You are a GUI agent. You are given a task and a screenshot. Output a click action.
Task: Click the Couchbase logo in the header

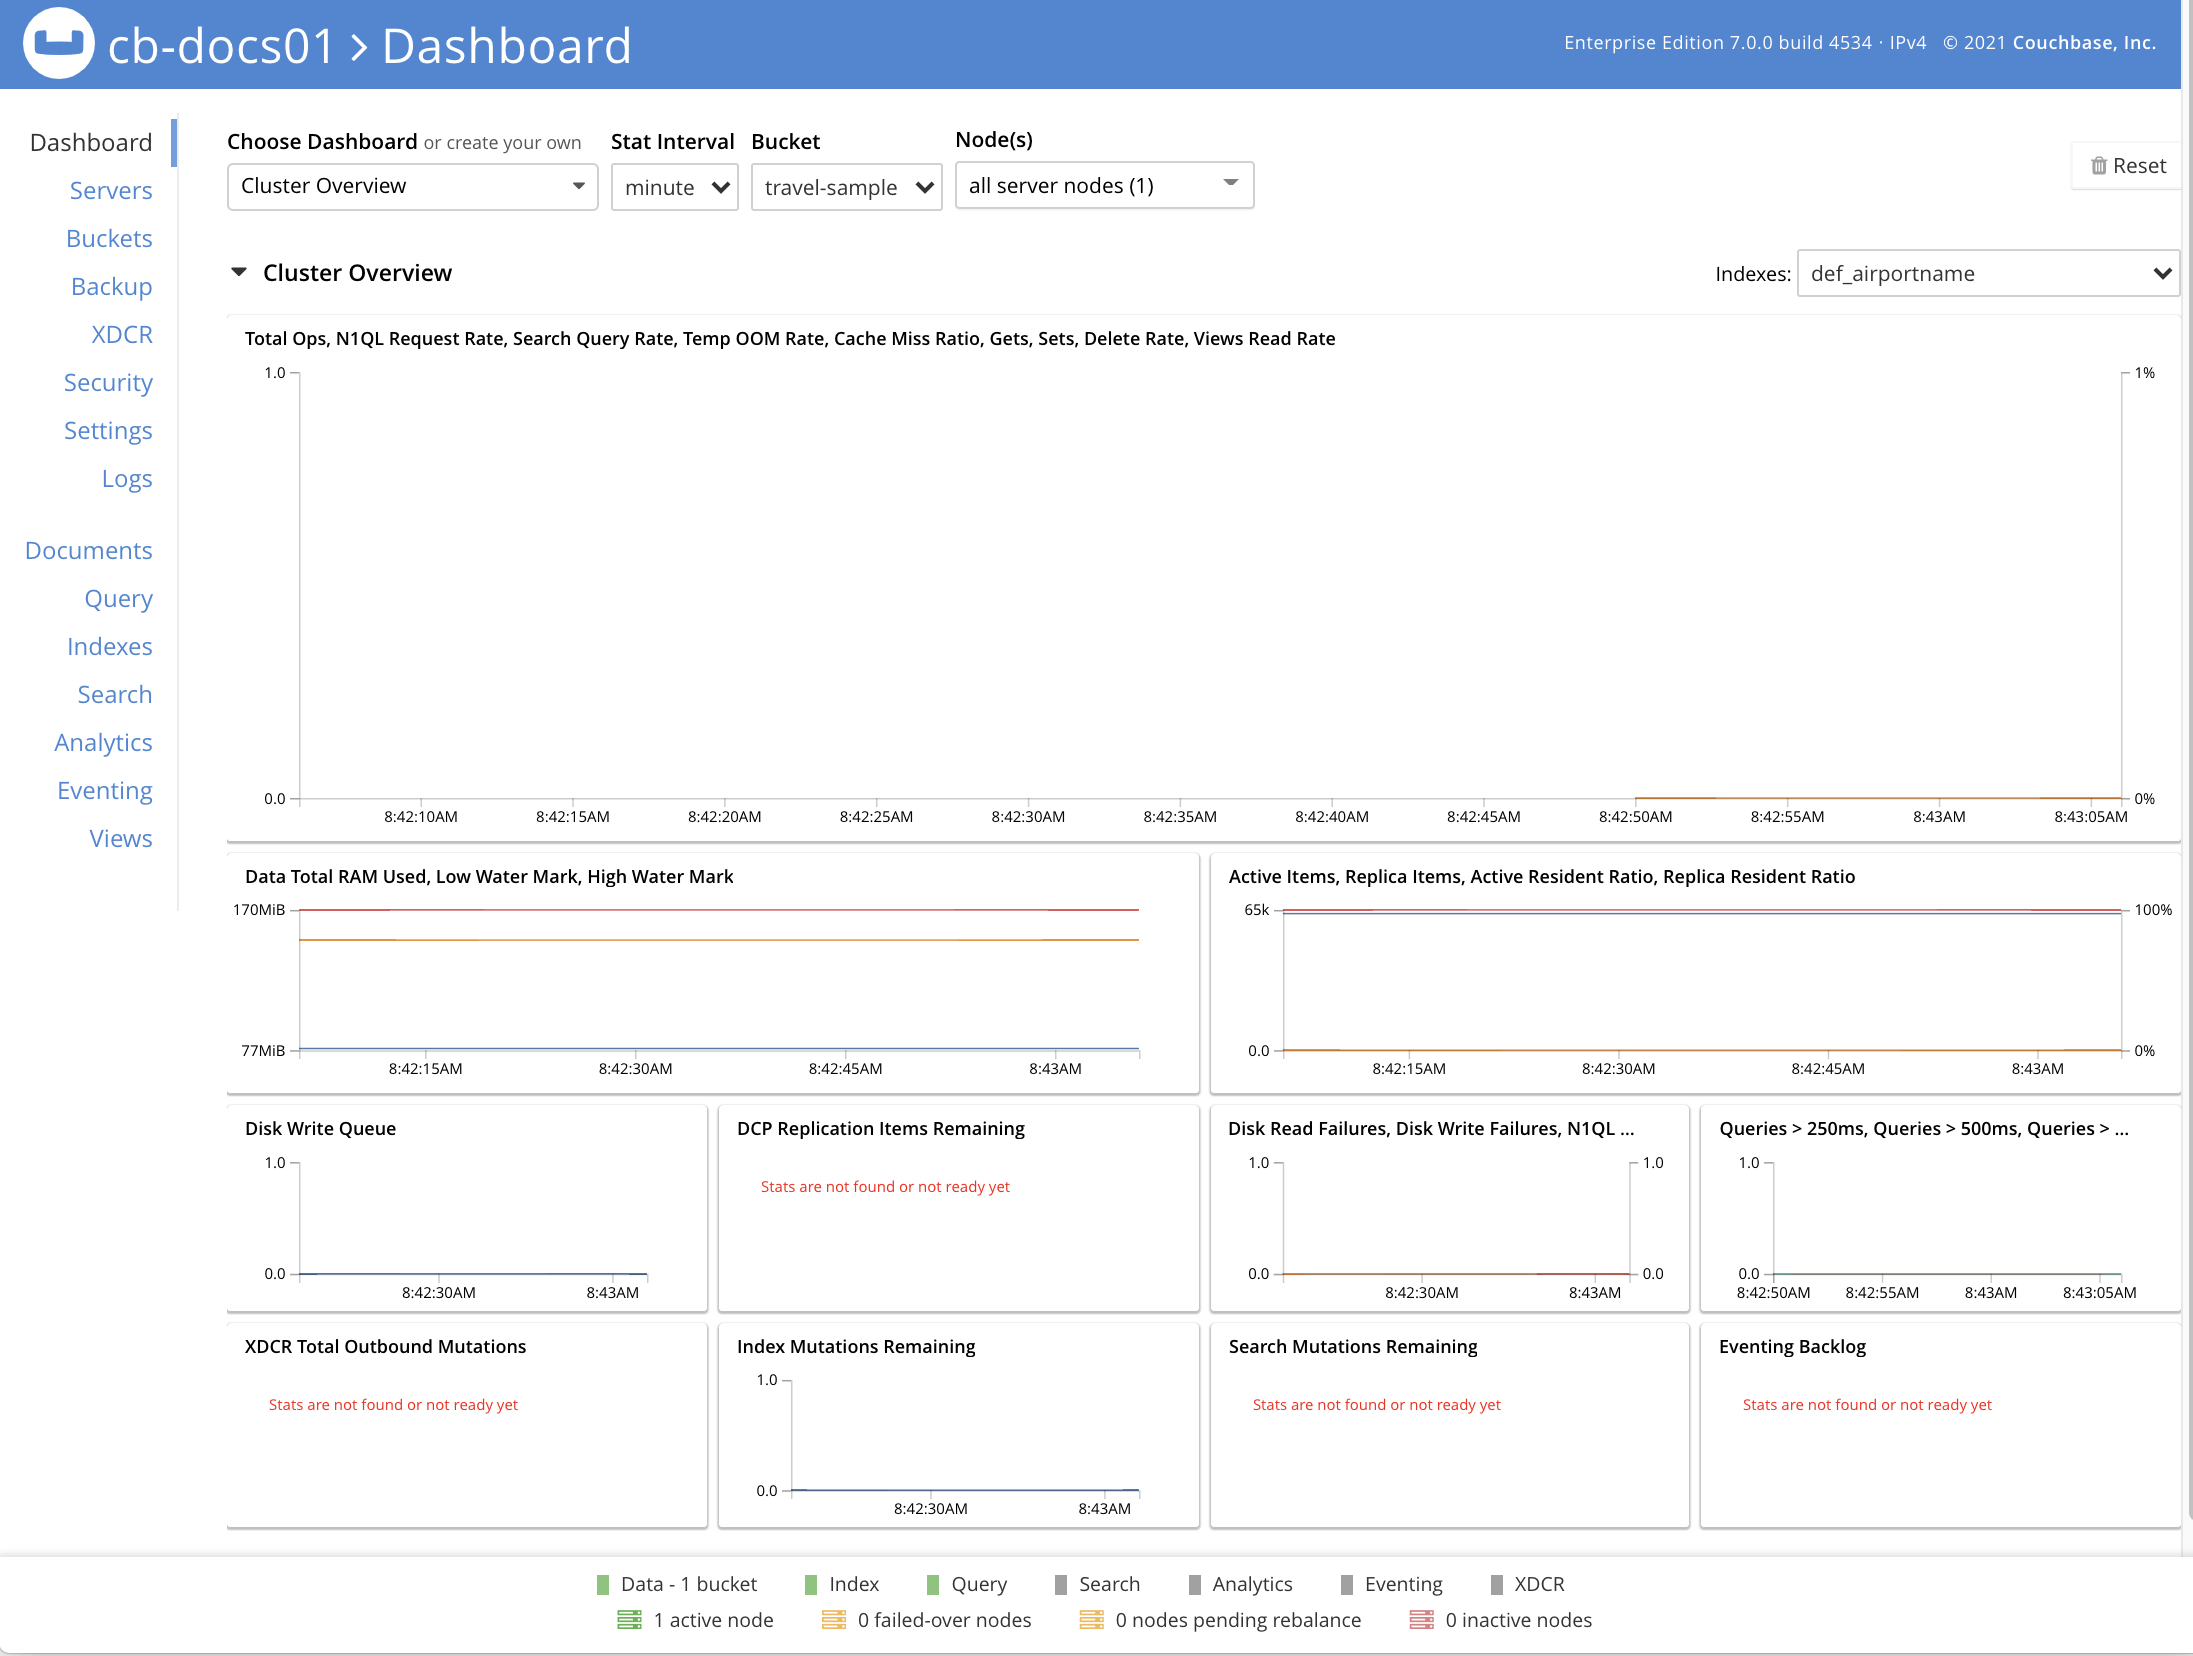tap(57, 44)
